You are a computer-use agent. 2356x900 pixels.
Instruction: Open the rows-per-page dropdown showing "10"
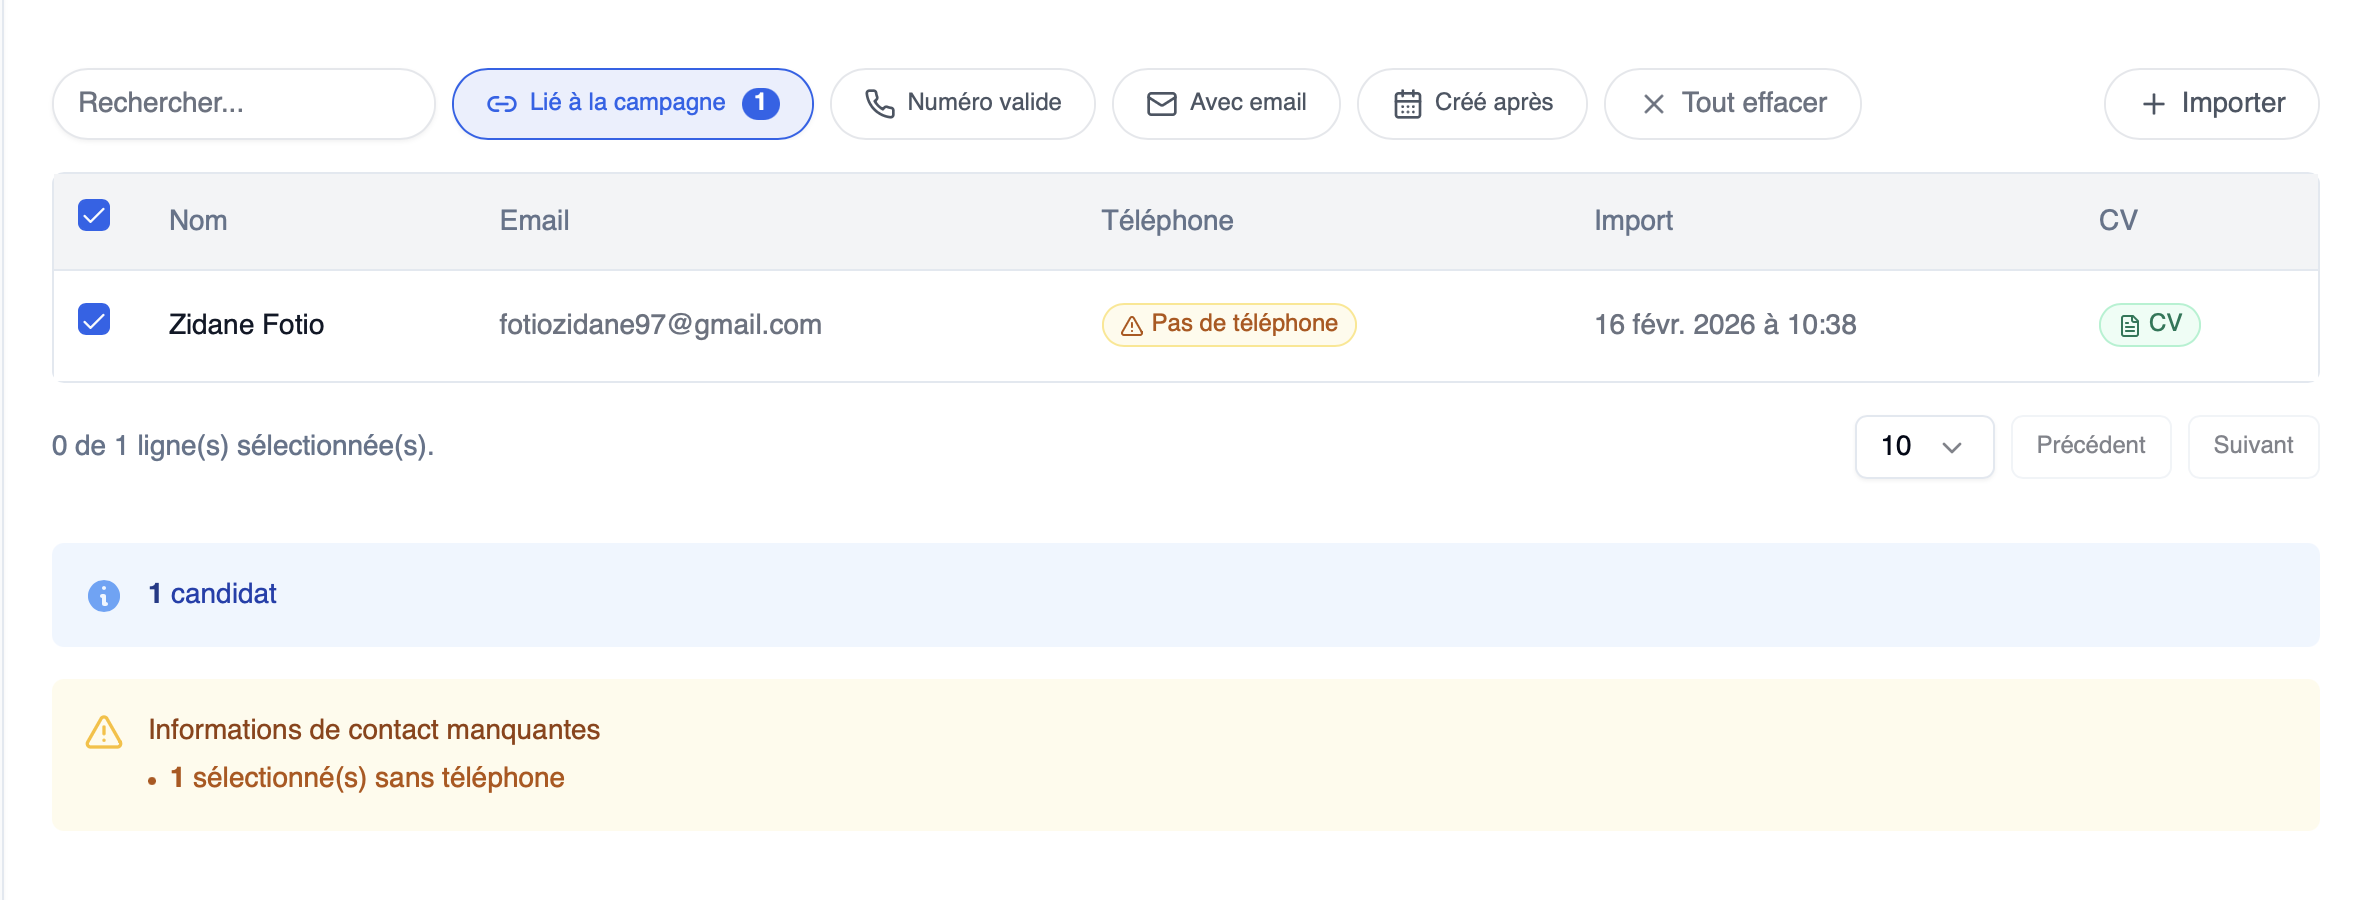pyautogui.click(x=1923, y=447)
